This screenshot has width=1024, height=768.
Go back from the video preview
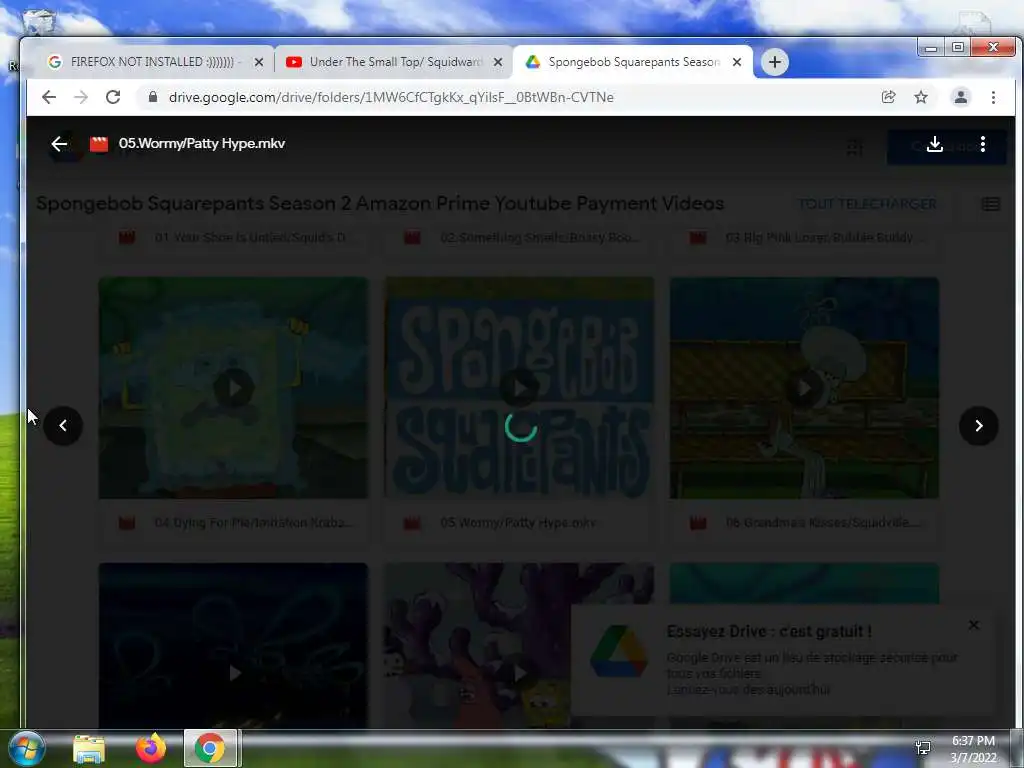[59, 144]
